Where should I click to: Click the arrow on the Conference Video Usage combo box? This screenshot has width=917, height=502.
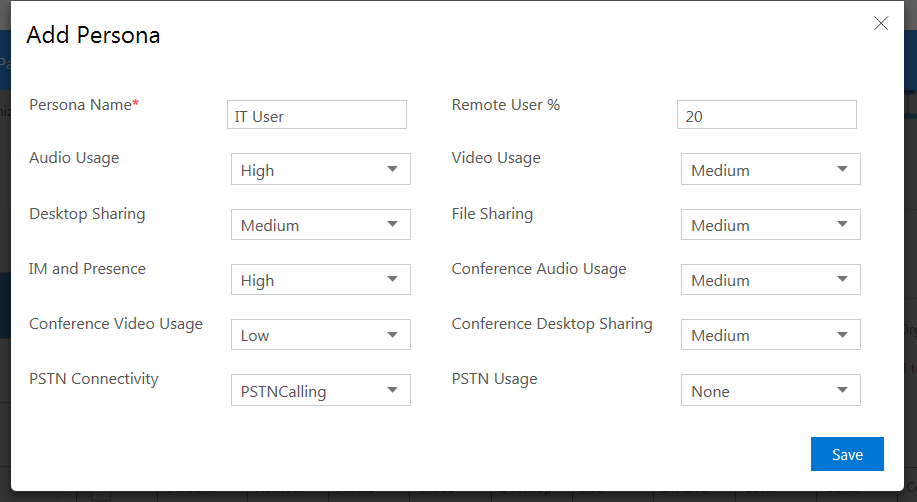[392, 335]
